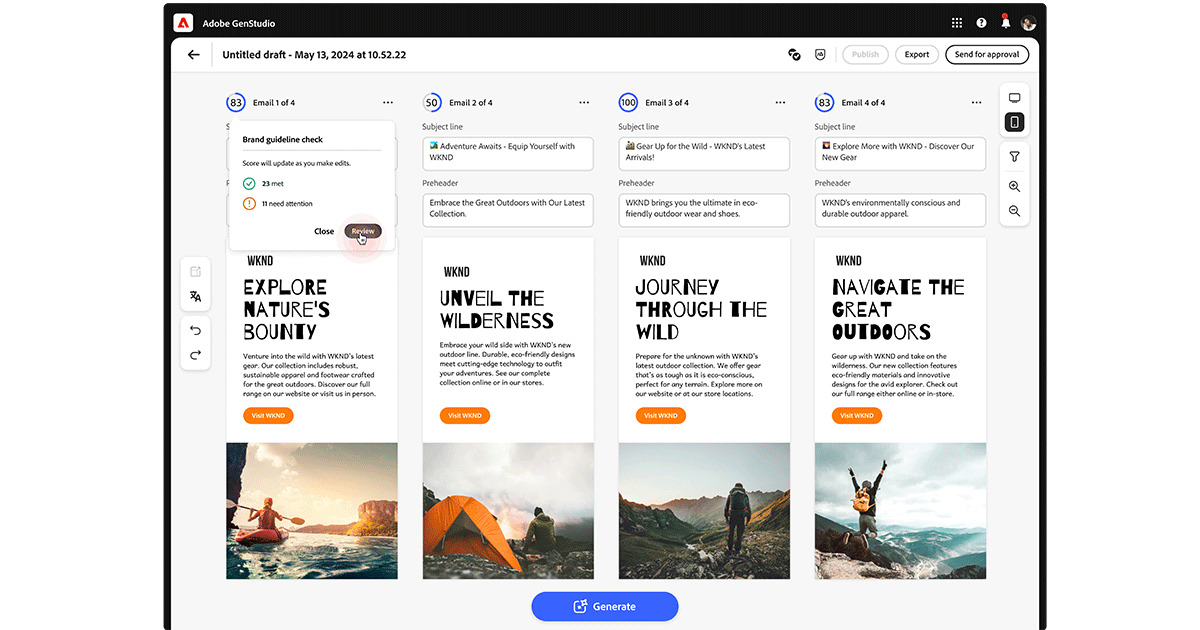Switch to mobile preview mode
Screen dimensions: 1200x630
coord(1014,122)
